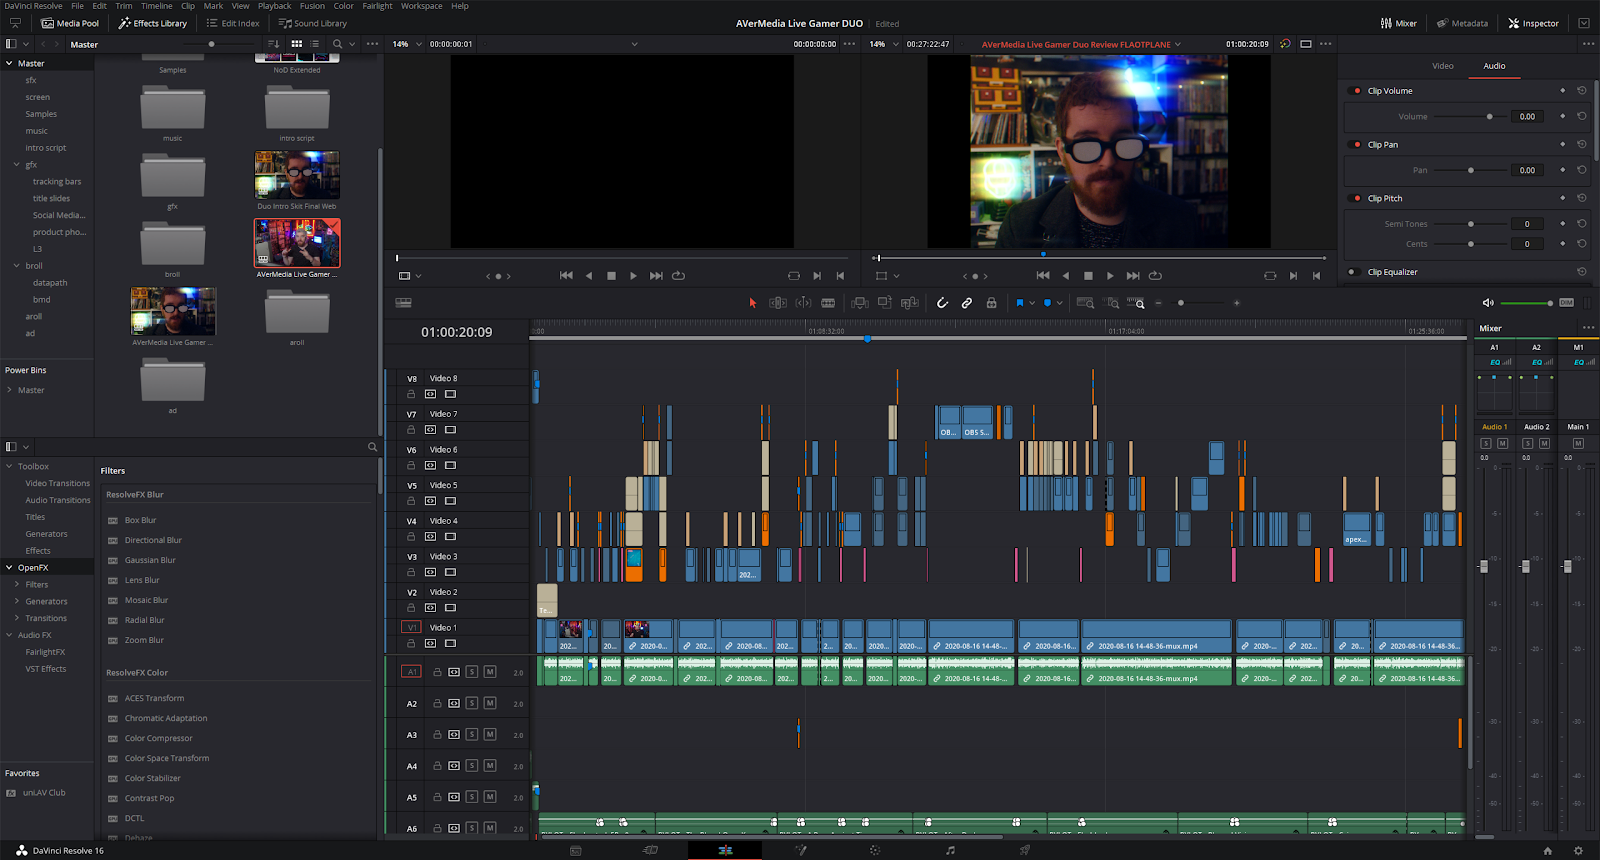Lock the Video 8 track
This screenshot has height=860, width=1600.
pos(411,394)
